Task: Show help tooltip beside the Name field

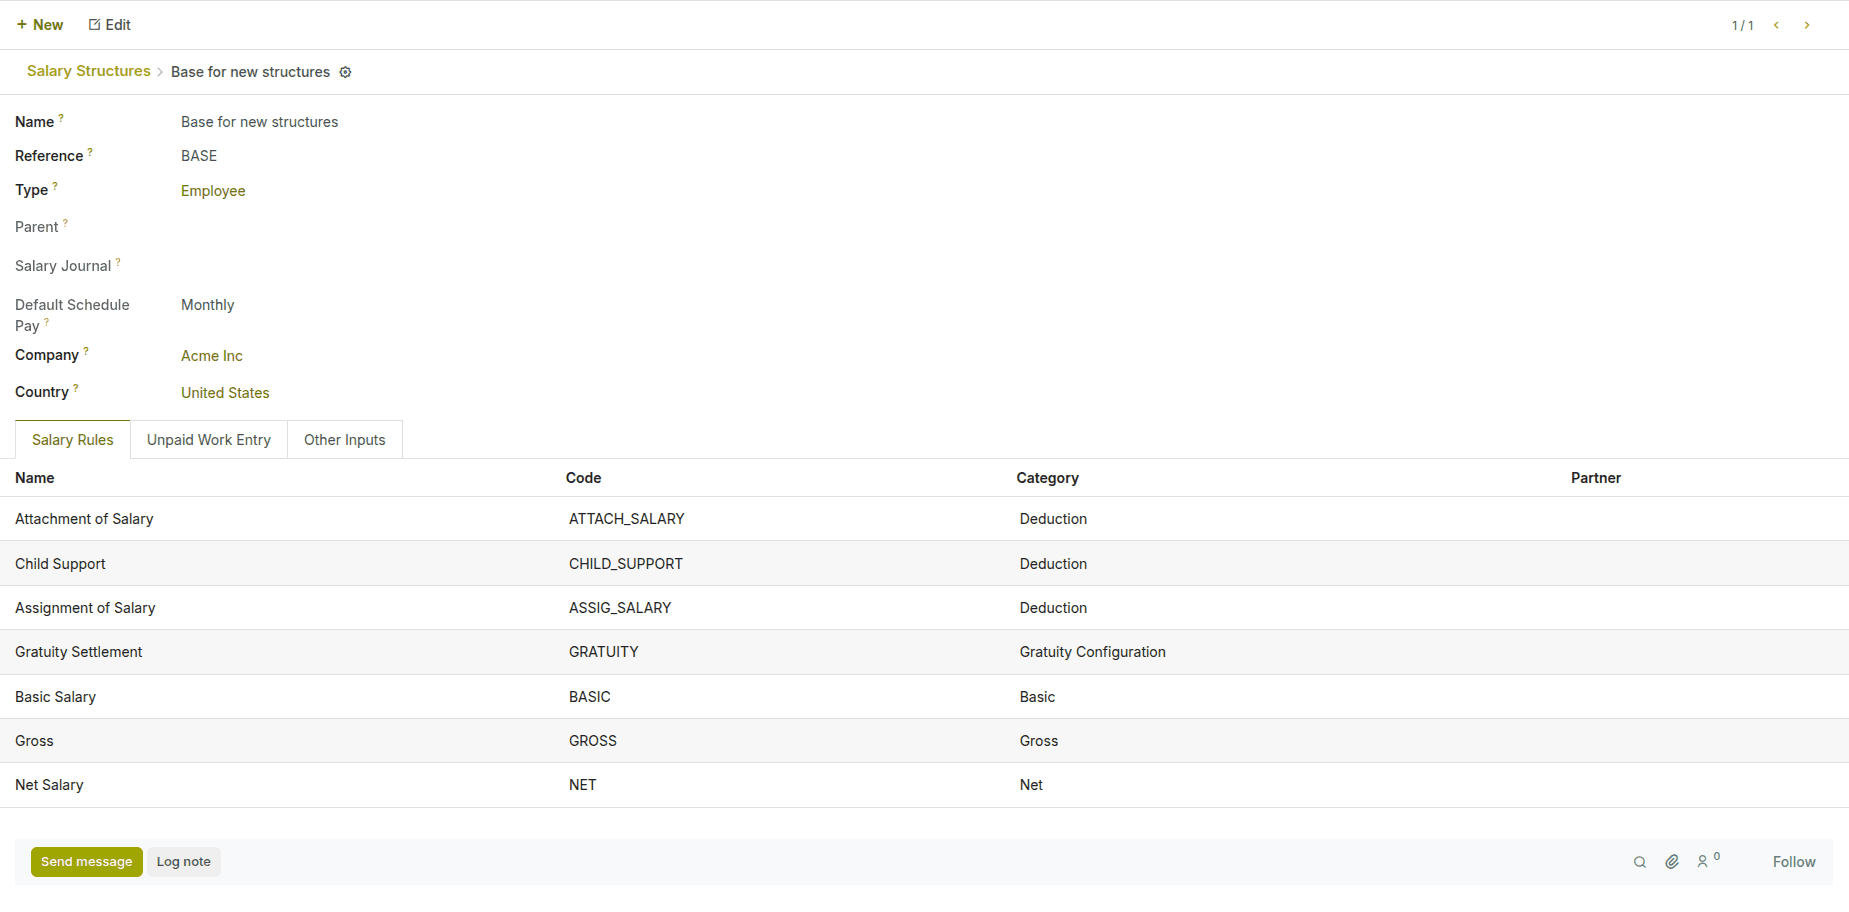Action: (61, 116)
